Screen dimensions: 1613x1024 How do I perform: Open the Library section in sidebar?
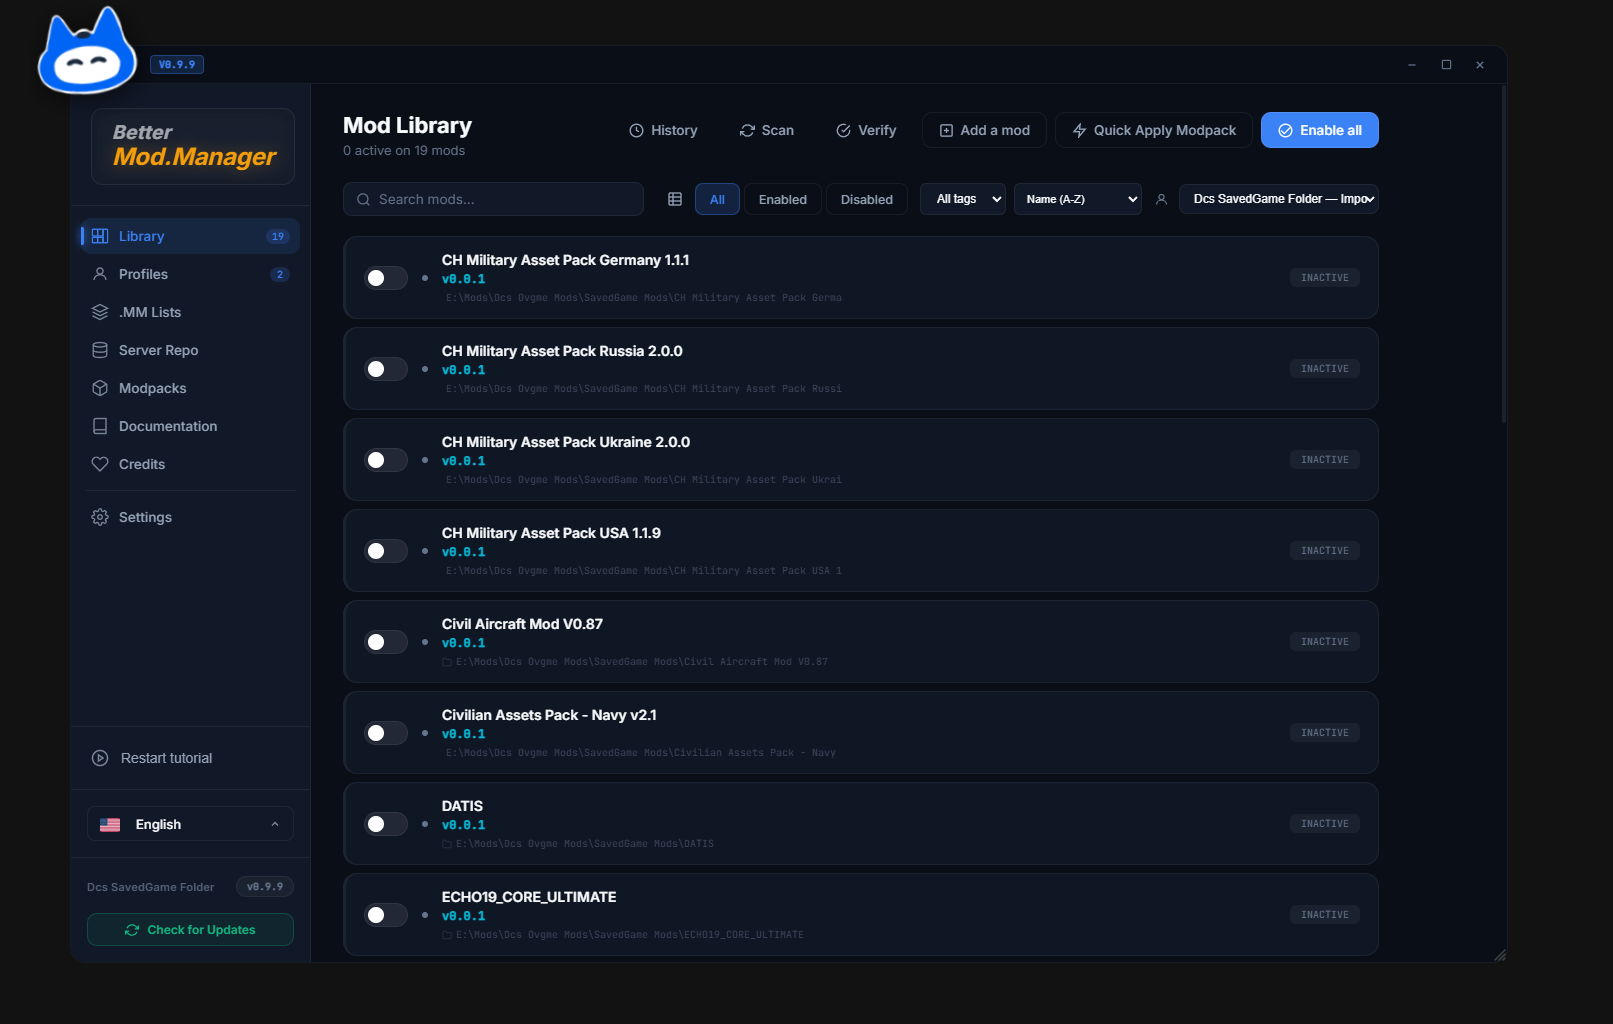tap(190, 236)
